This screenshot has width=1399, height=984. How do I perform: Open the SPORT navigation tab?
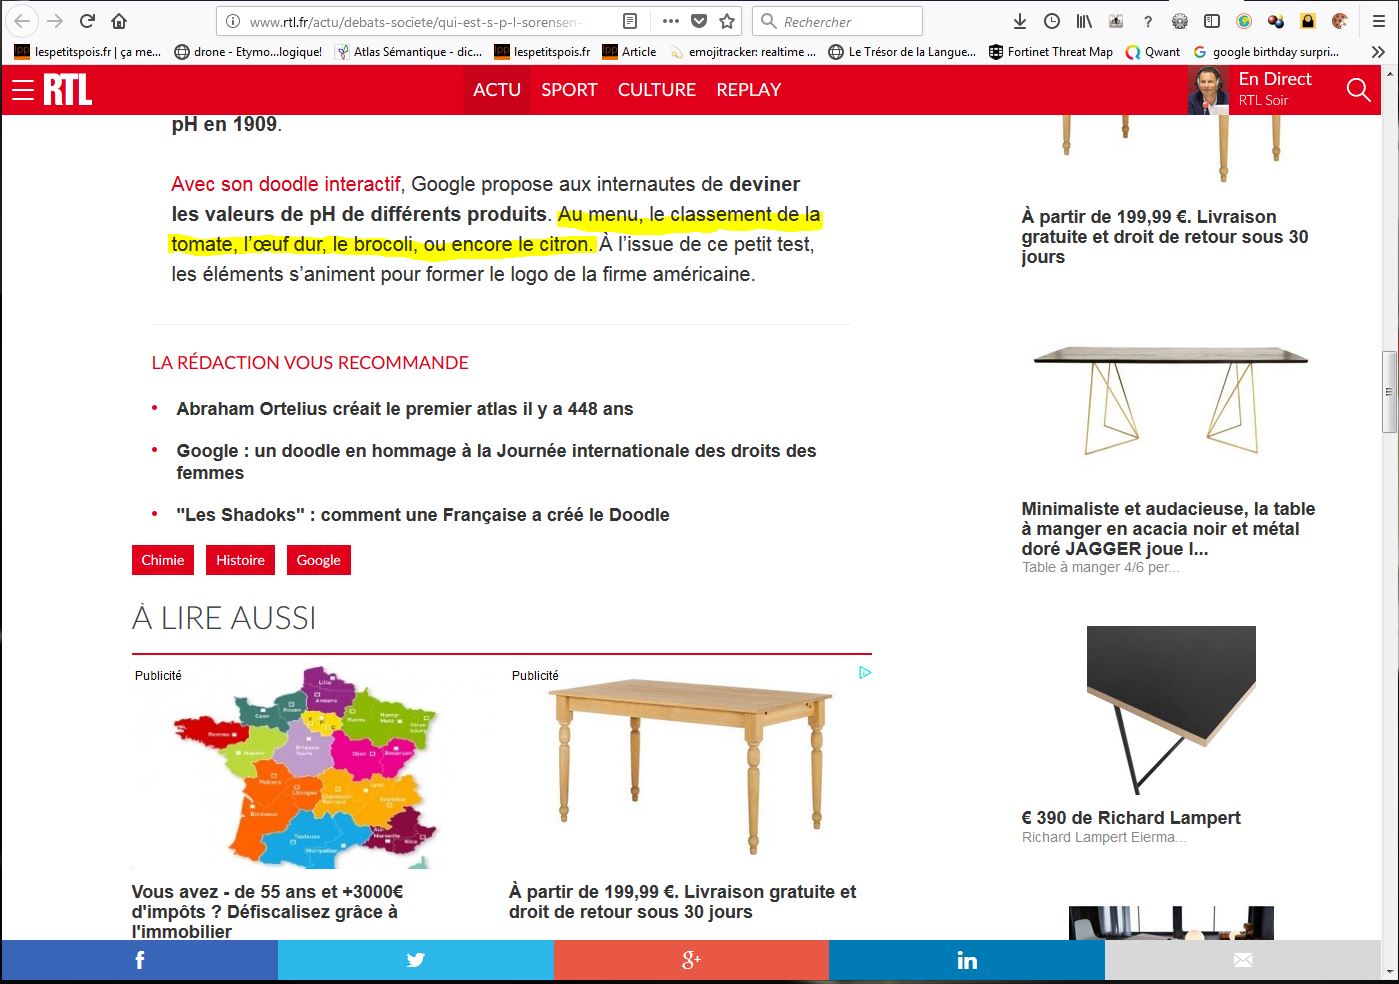point(569,90)
